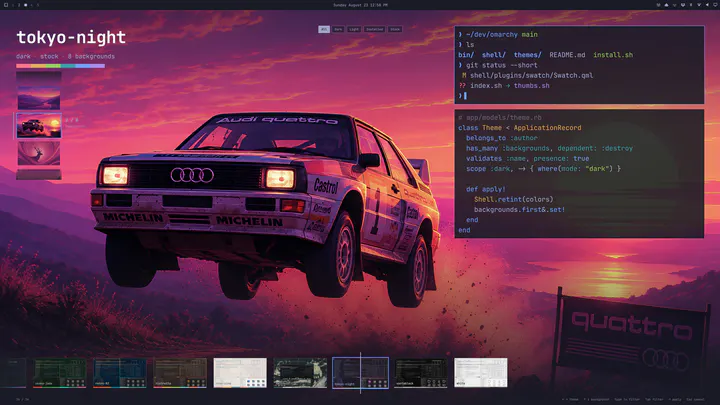The height and width of the screenshot is (405, 720).
Task: Click "README.md" in the terminal listing
Action: coord(567,55)
